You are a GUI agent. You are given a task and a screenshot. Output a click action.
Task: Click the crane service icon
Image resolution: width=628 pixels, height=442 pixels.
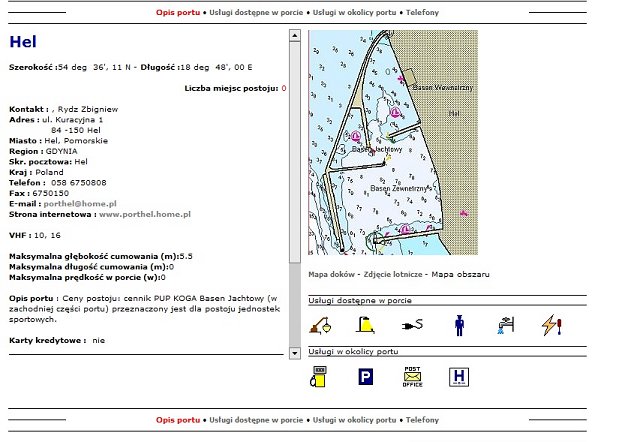pyautogui.click(x=322, y=324)
